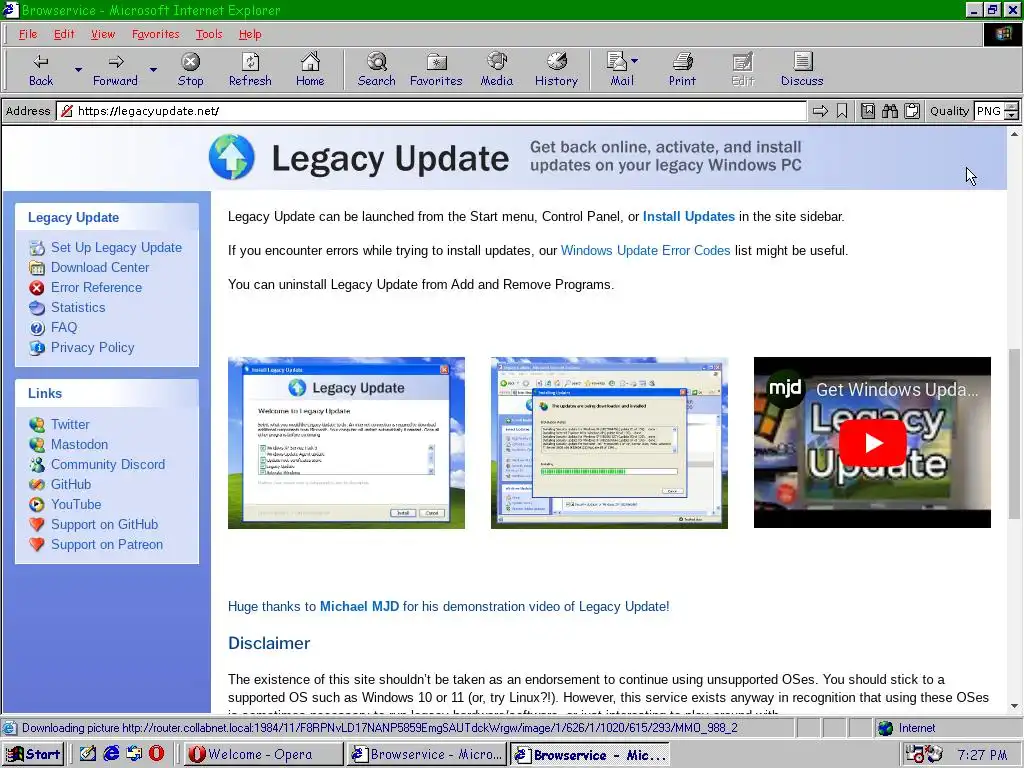
Task: Click the Internet Explorer quick launch icon
Action: (111, 754)
